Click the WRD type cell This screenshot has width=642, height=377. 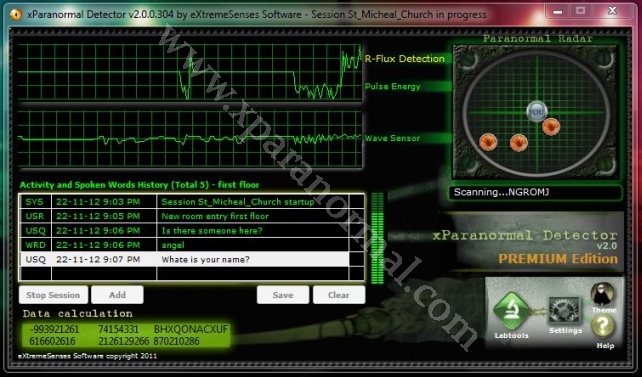pyautogui.click(x=35, y=245)
